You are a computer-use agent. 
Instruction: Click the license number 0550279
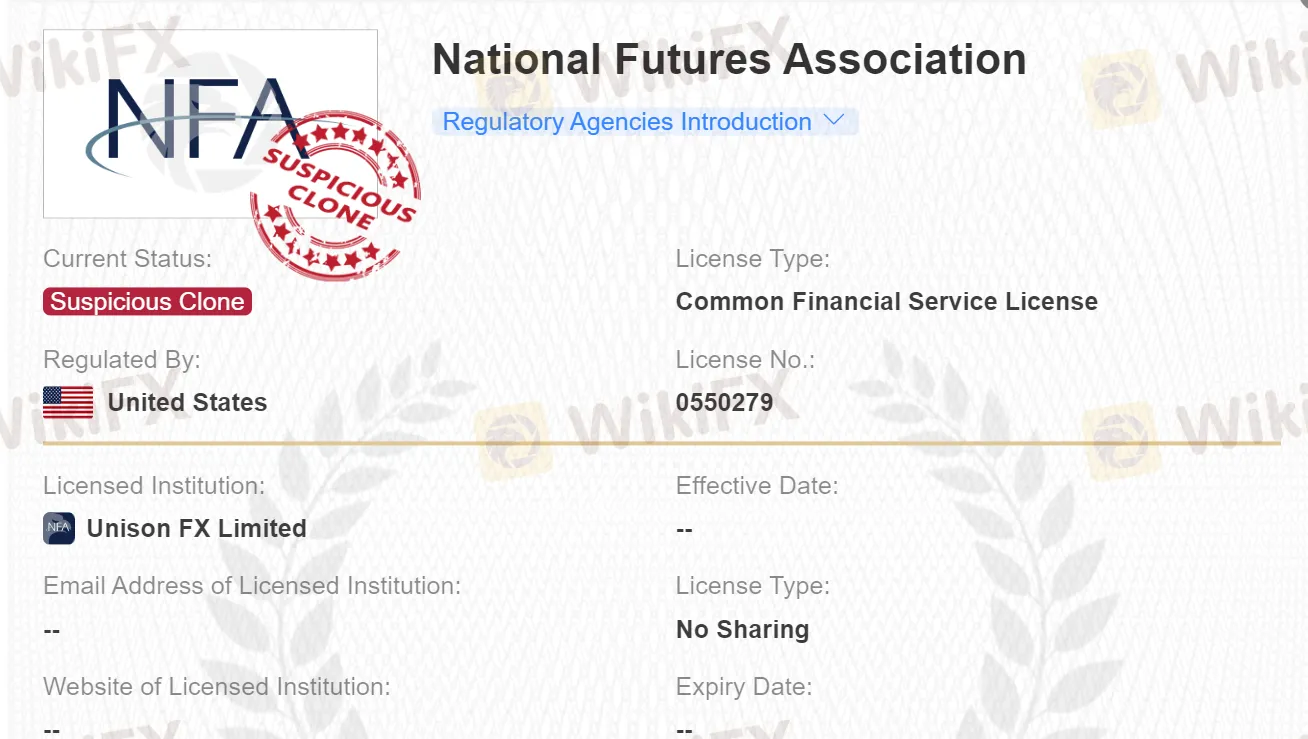pos(725,401)
